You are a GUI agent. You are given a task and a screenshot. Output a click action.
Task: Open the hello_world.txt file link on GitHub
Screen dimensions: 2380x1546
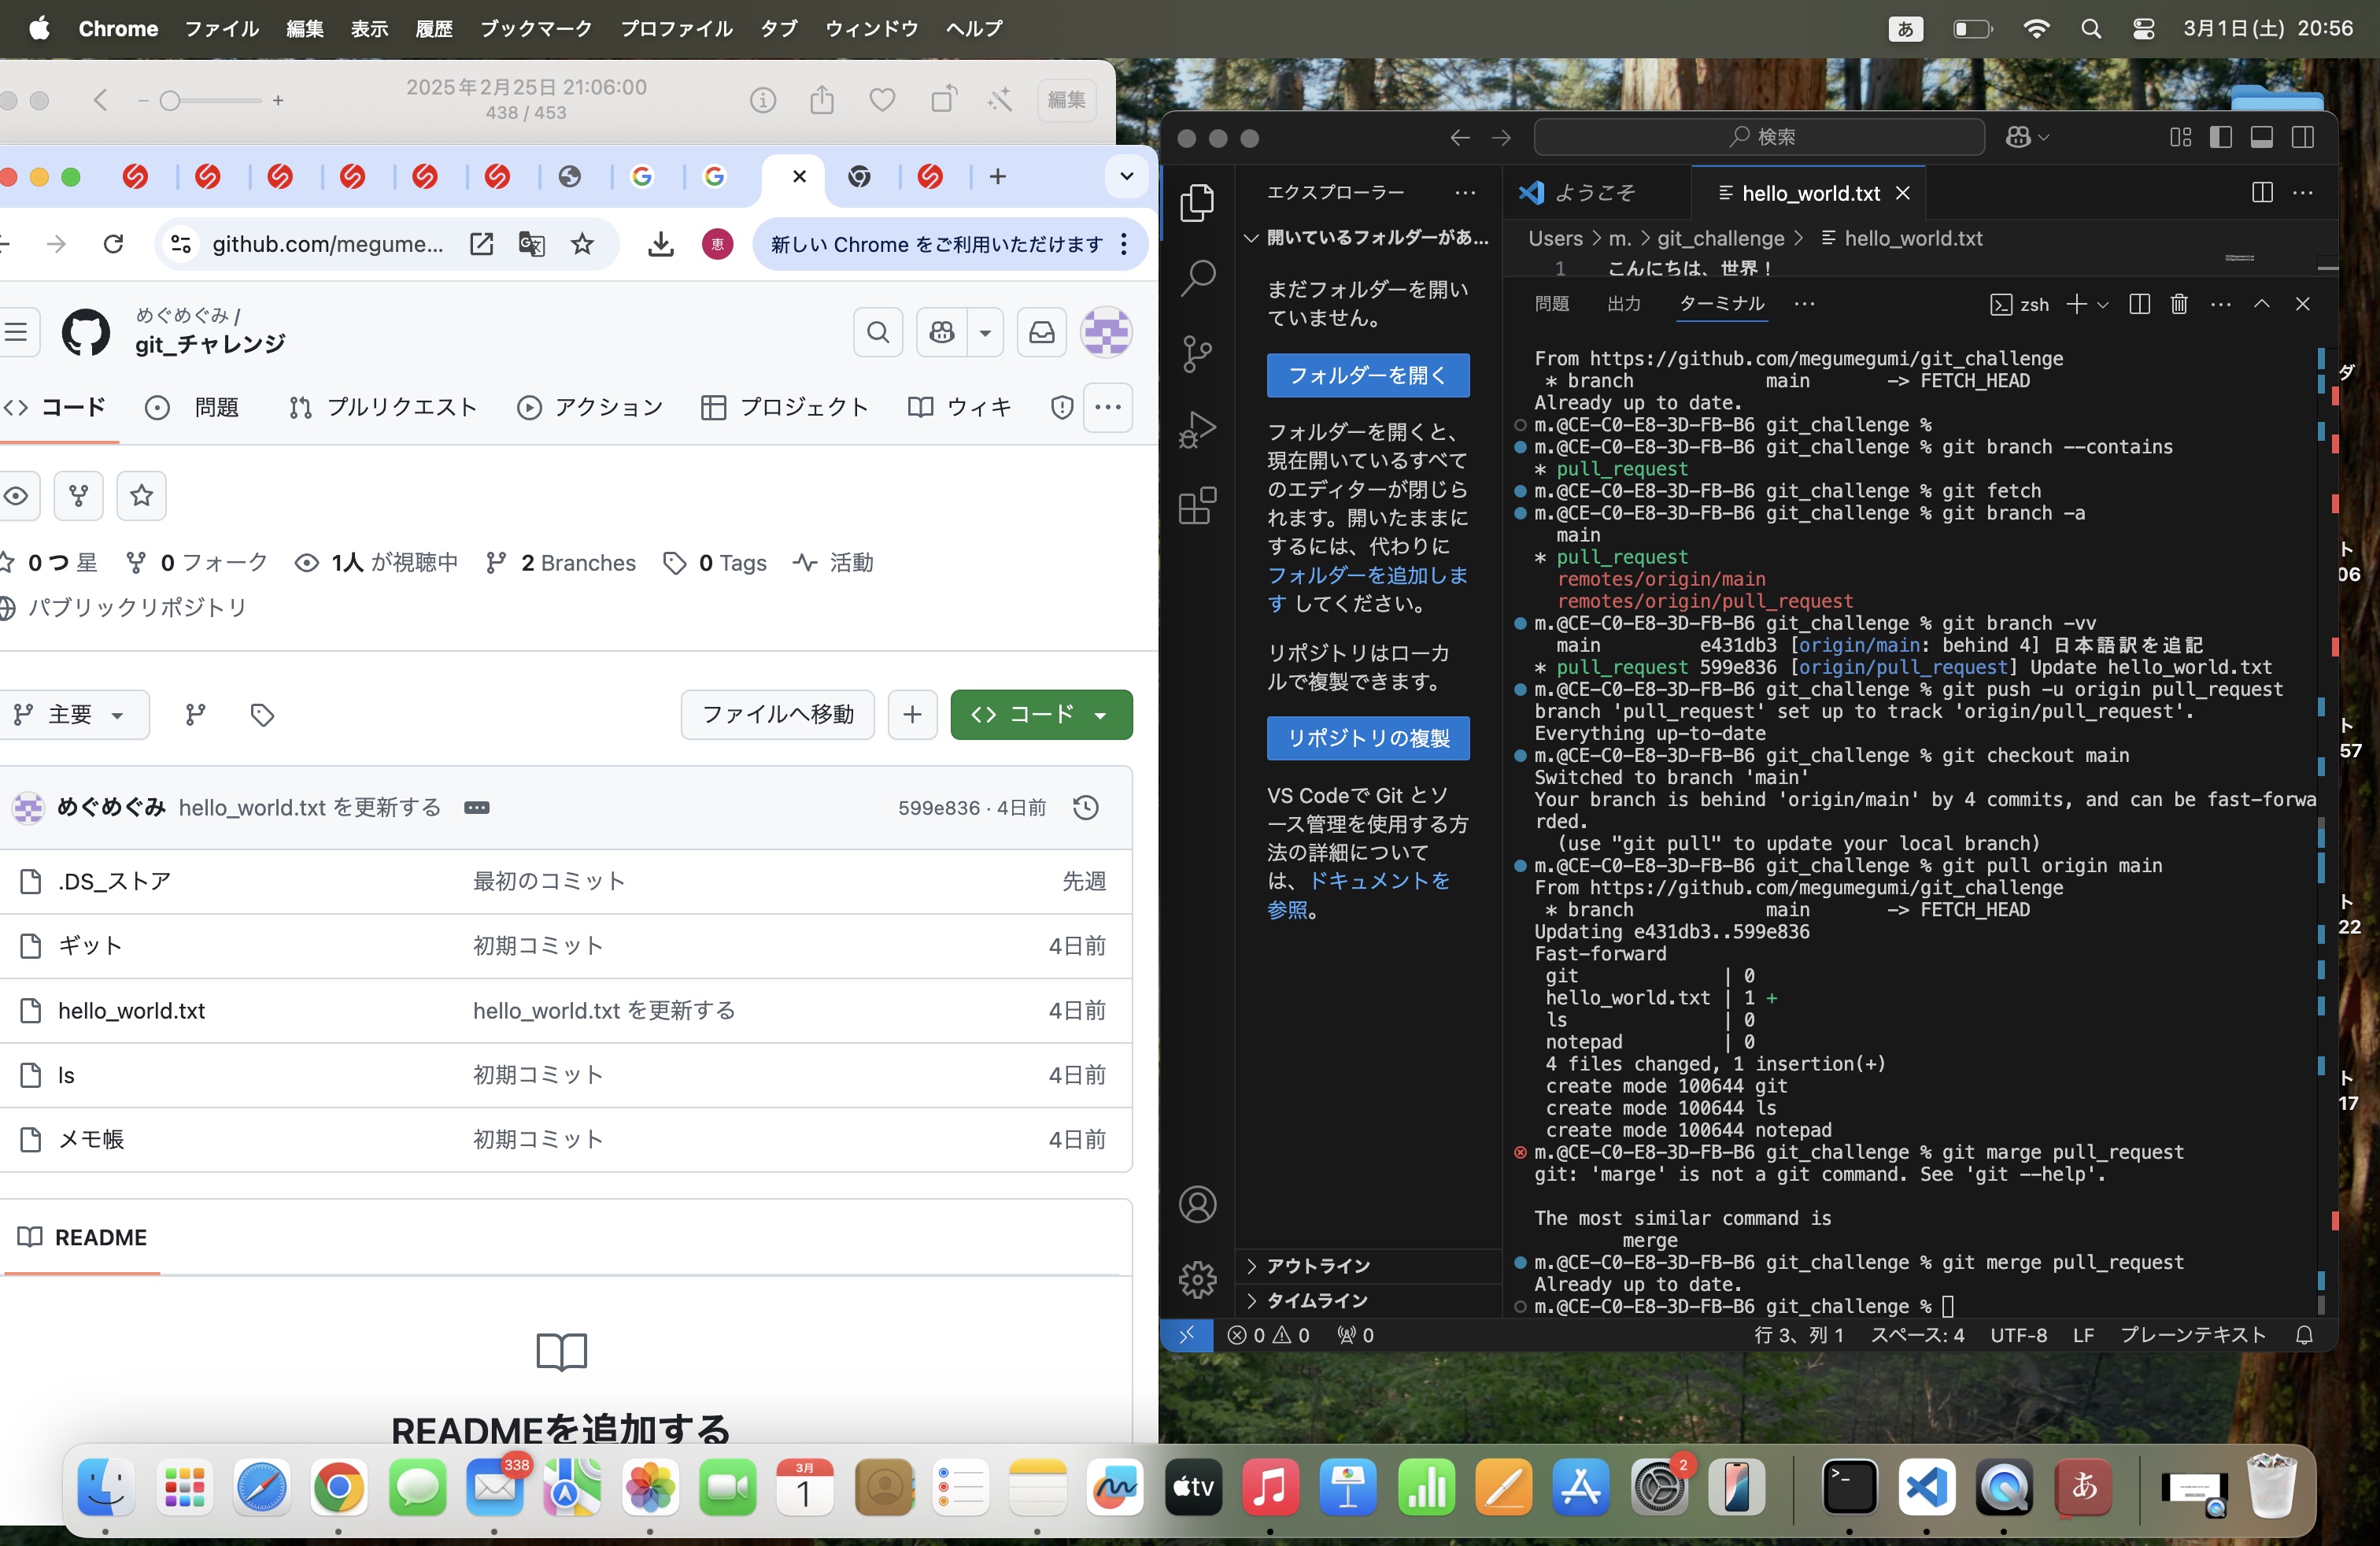(x=132, y=1011)
